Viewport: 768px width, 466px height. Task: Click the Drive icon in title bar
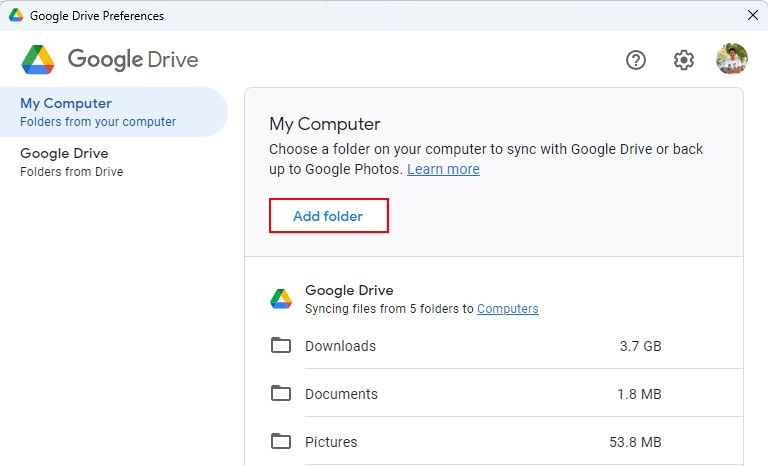click(x=16, y=16)
